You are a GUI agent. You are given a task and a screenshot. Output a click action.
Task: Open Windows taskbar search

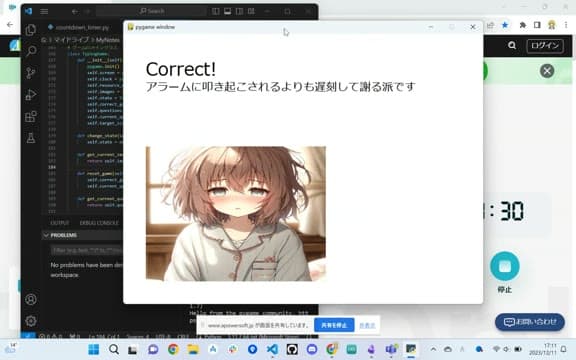click(x=114, y=349)
